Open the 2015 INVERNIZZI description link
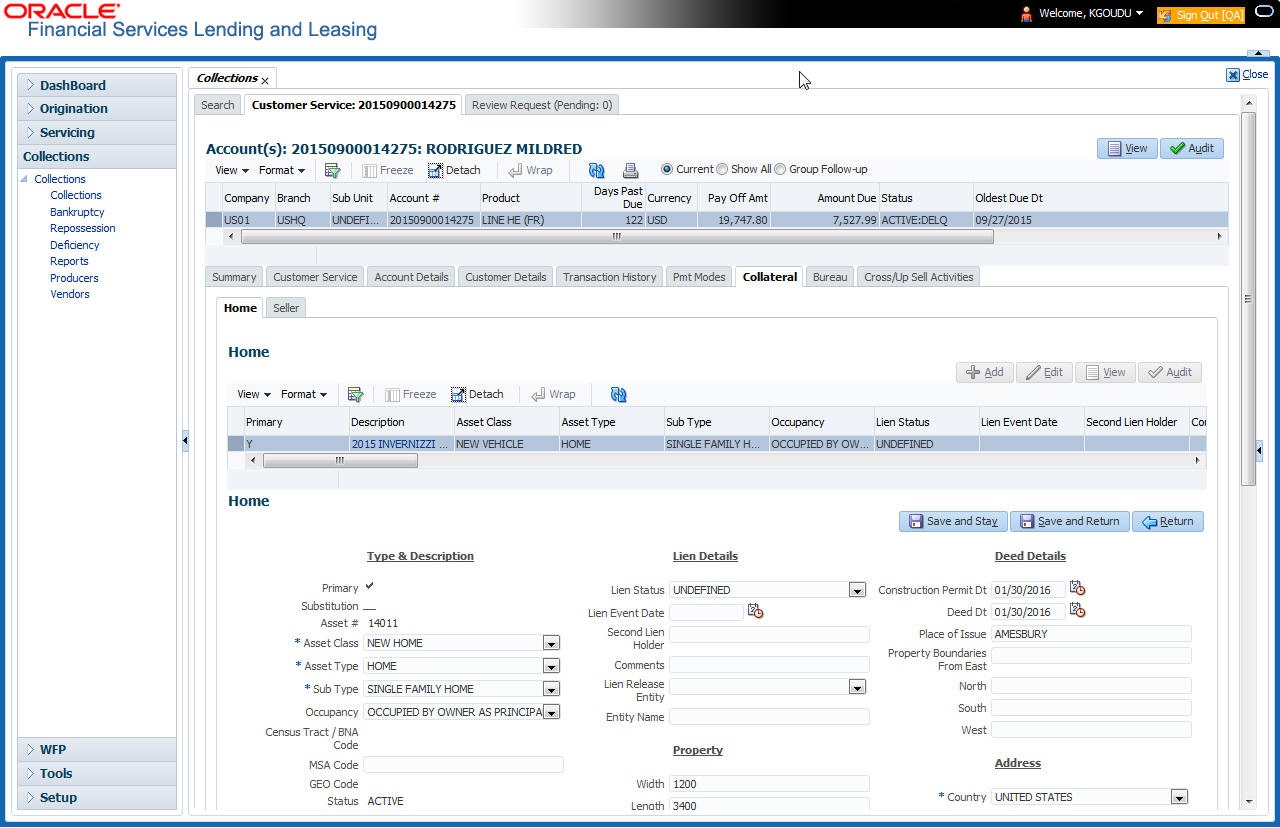 tap(400, 444)
